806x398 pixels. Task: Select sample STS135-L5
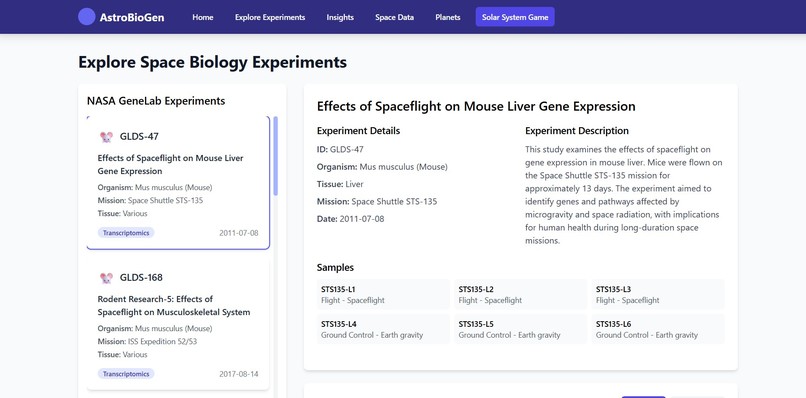click(521, 329)
